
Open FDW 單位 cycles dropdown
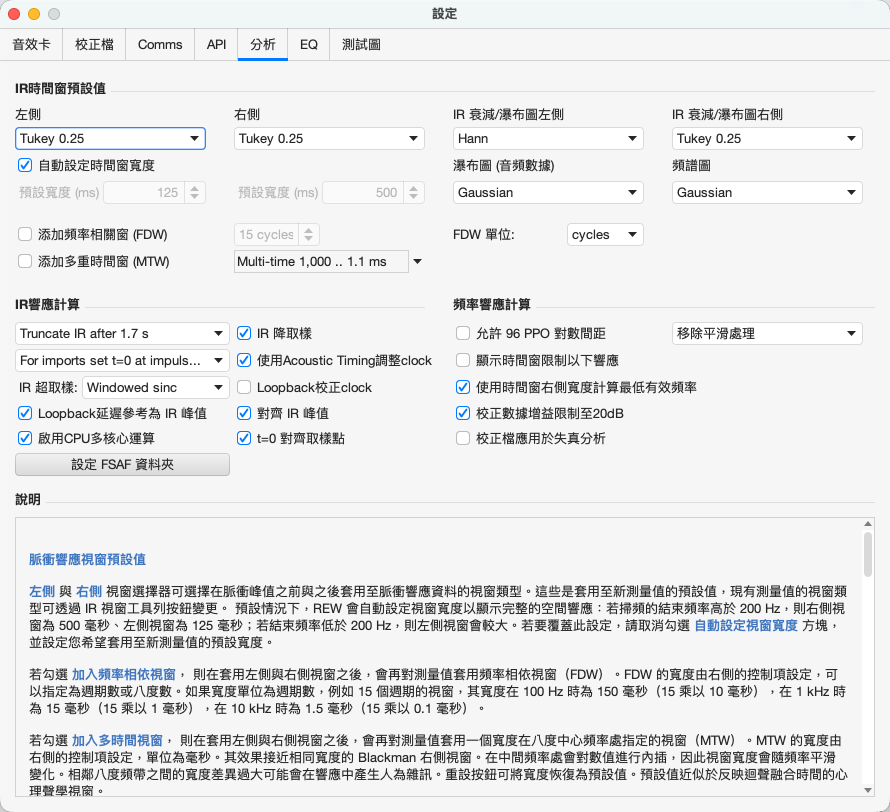605,234
